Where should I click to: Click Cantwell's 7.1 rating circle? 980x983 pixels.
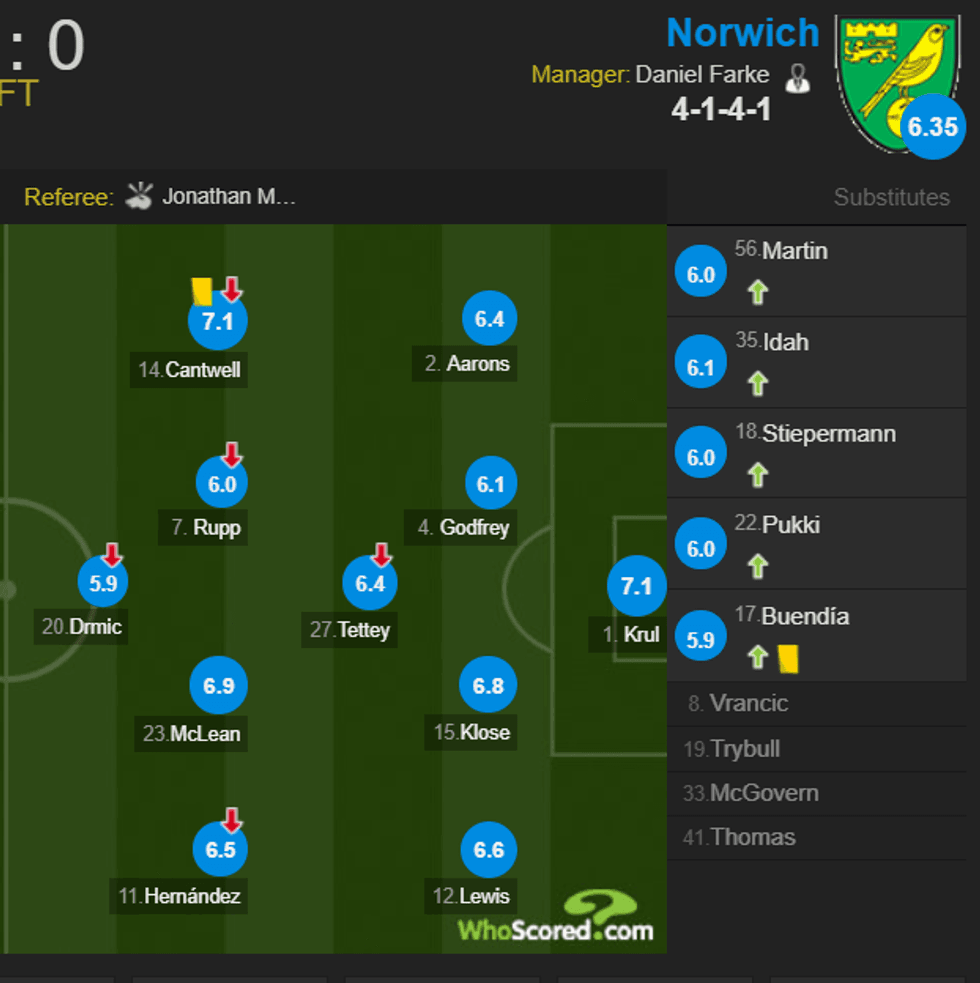(x=217, y=321)
